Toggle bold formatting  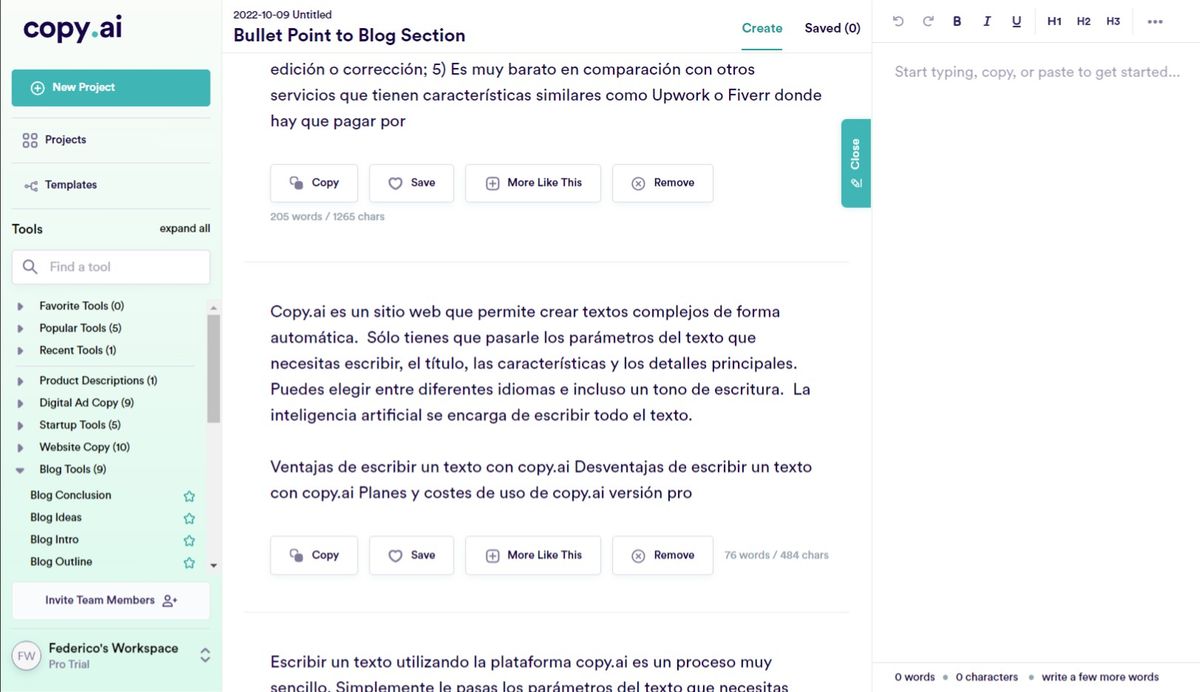[957, 21]
